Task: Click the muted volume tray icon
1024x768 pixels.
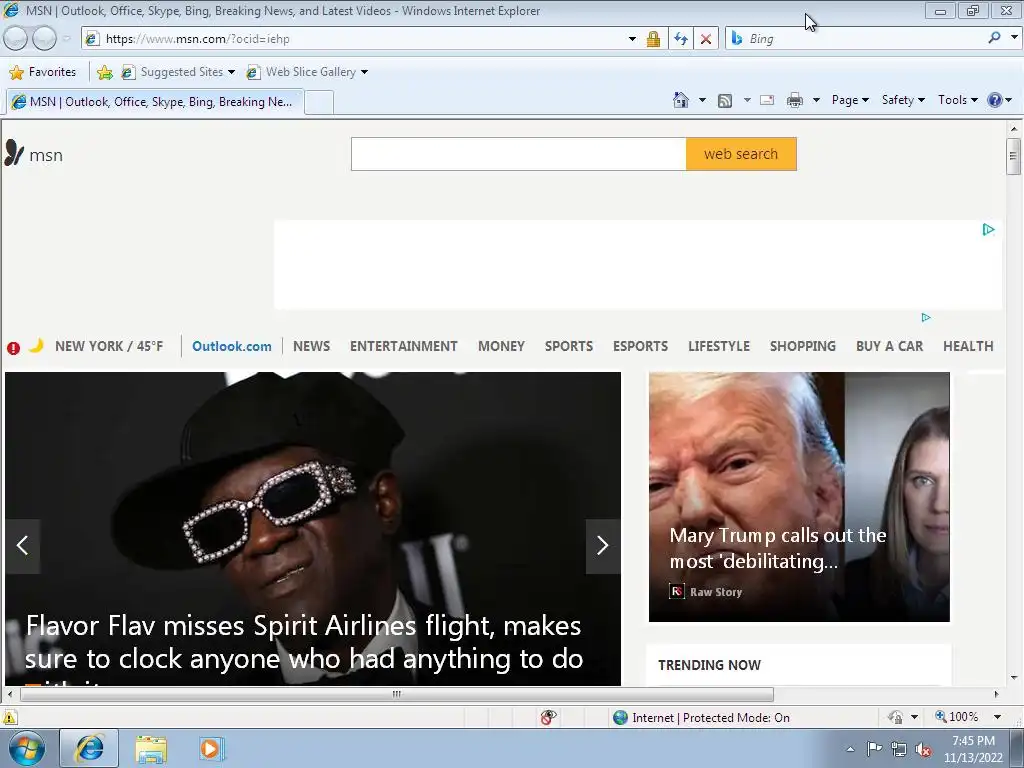Action: [x=923, y=749]
